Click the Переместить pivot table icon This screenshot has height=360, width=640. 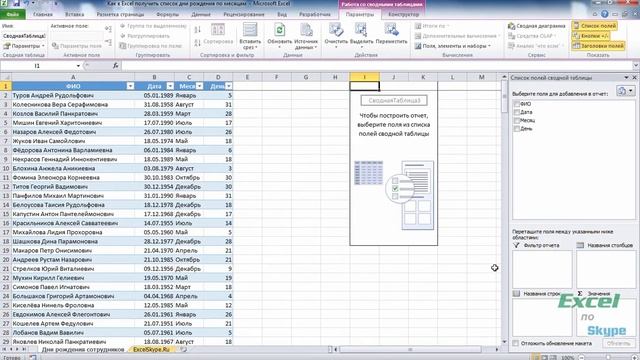coord(391,31)
